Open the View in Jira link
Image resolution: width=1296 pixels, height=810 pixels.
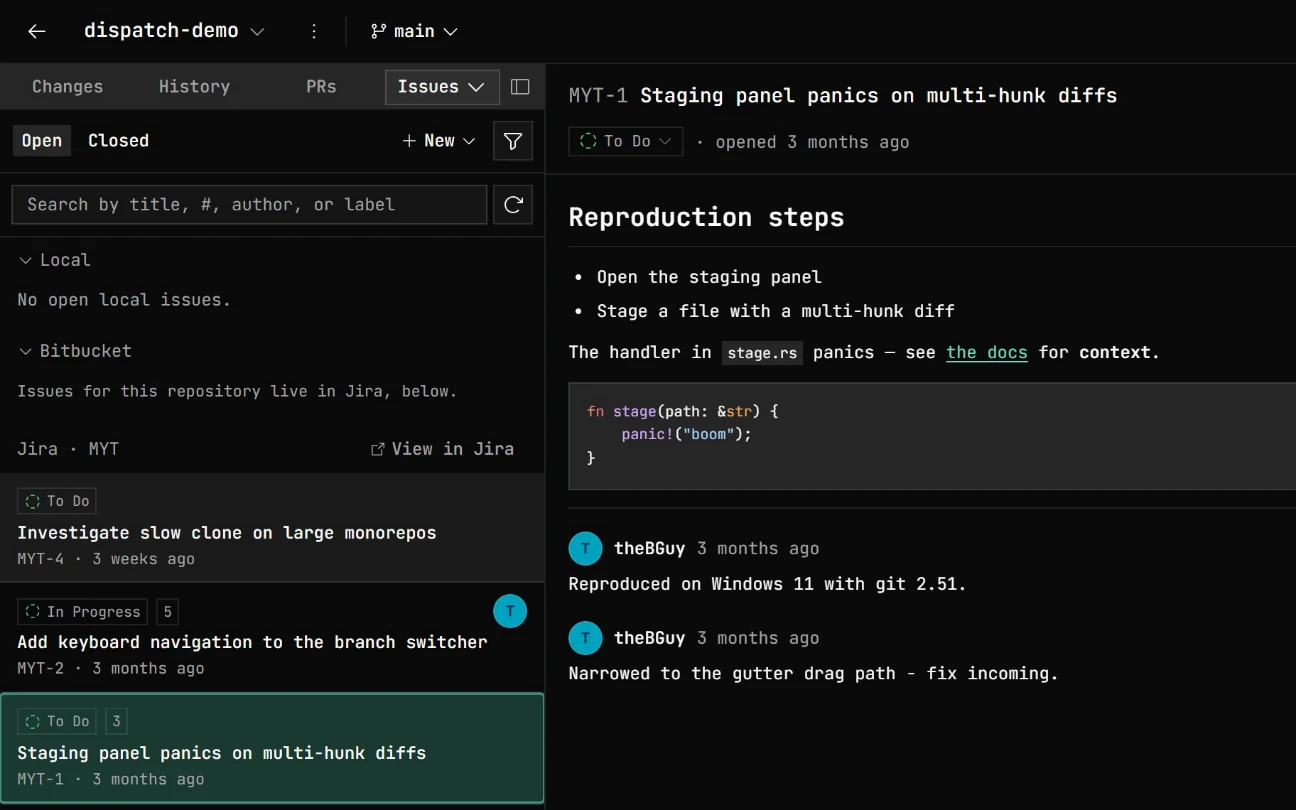(442, 449)
